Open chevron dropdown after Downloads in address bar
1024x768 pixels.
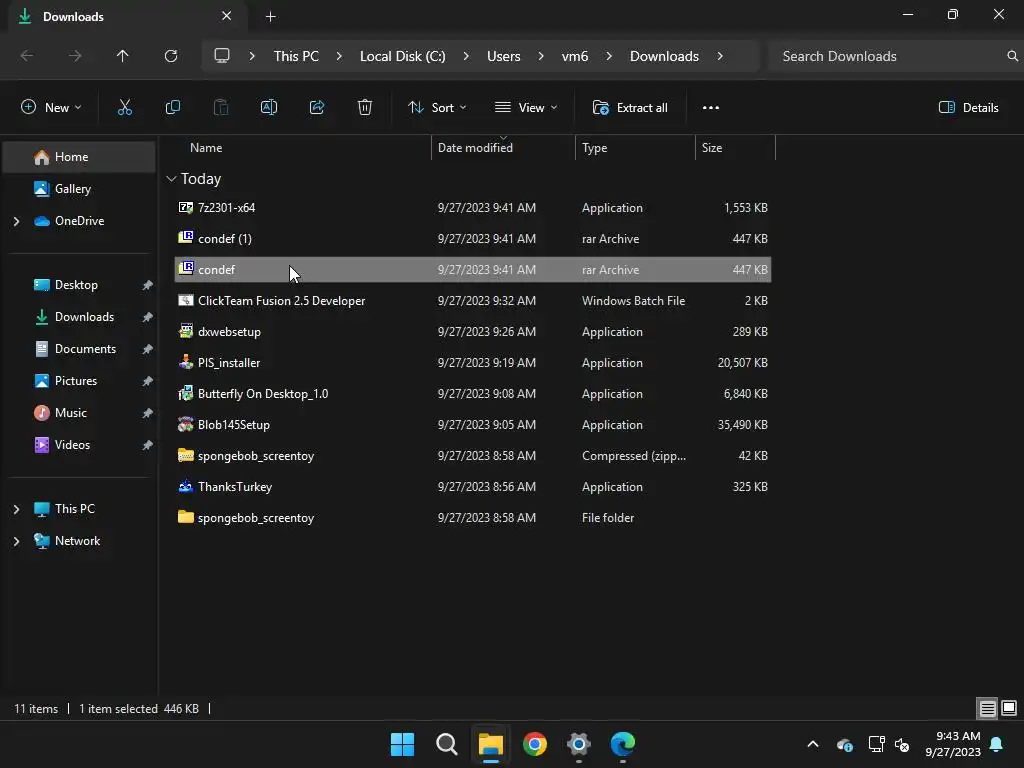(x=720, y=56)
